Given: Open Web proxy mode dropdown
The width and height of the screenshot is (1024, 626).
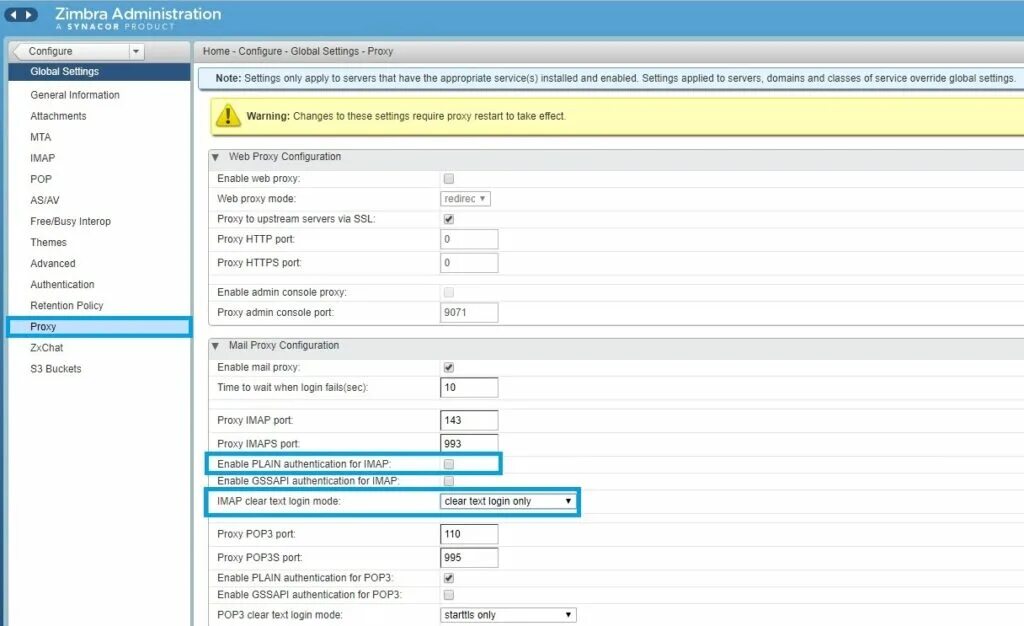Looking at the screenshot, I should click(x=466, y=198).
